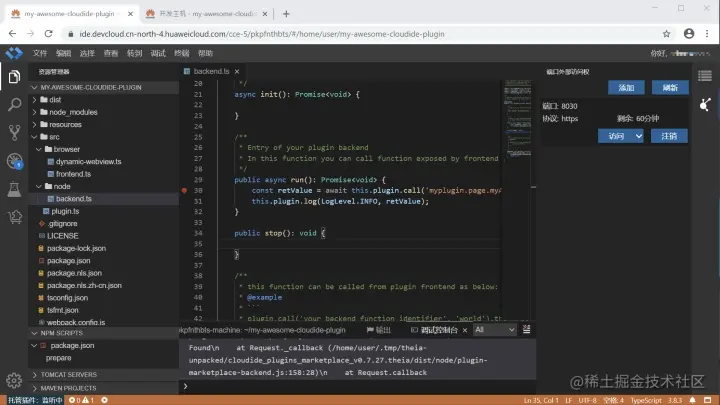Image resolution: width=720 pixels, height=405 pixels.
Task: Open the 帮助 (Help) menu
Action: click(205, 53)
